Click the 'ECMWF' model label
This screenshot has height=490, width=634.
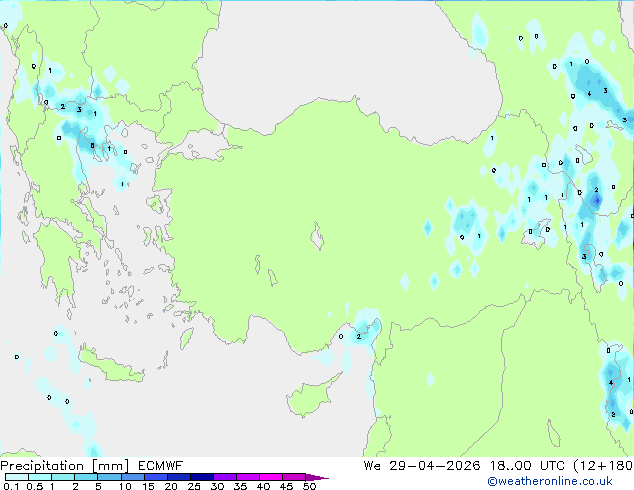(161, 466)
